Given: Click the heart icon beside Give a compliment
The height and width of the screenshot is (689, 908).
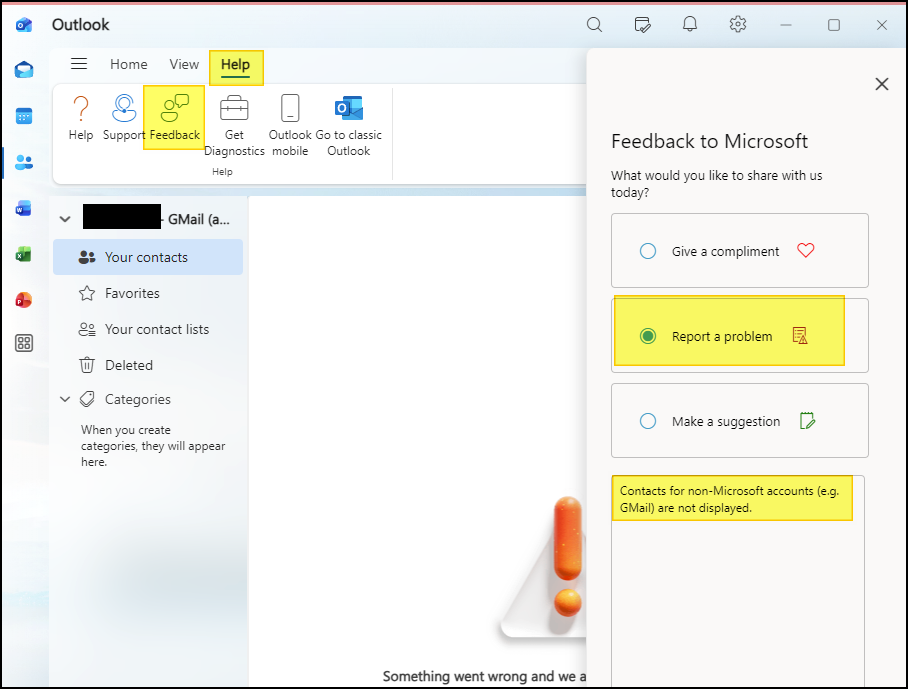Looking at the screenshot, I should 806,250.
